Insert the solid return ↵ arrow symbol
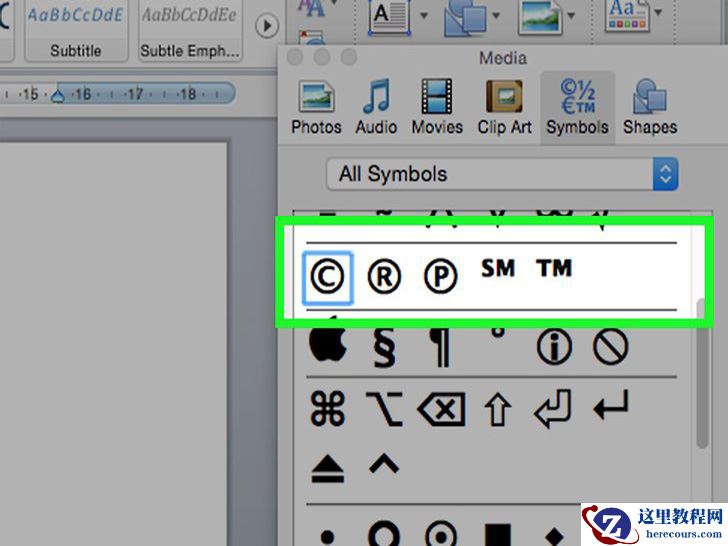The width and height of the screenshot is (728, 546). 611,405
